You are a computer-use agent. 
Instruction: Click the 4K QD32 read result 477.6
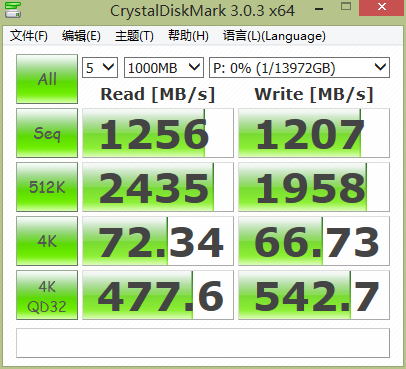click(x=158, y=295)
